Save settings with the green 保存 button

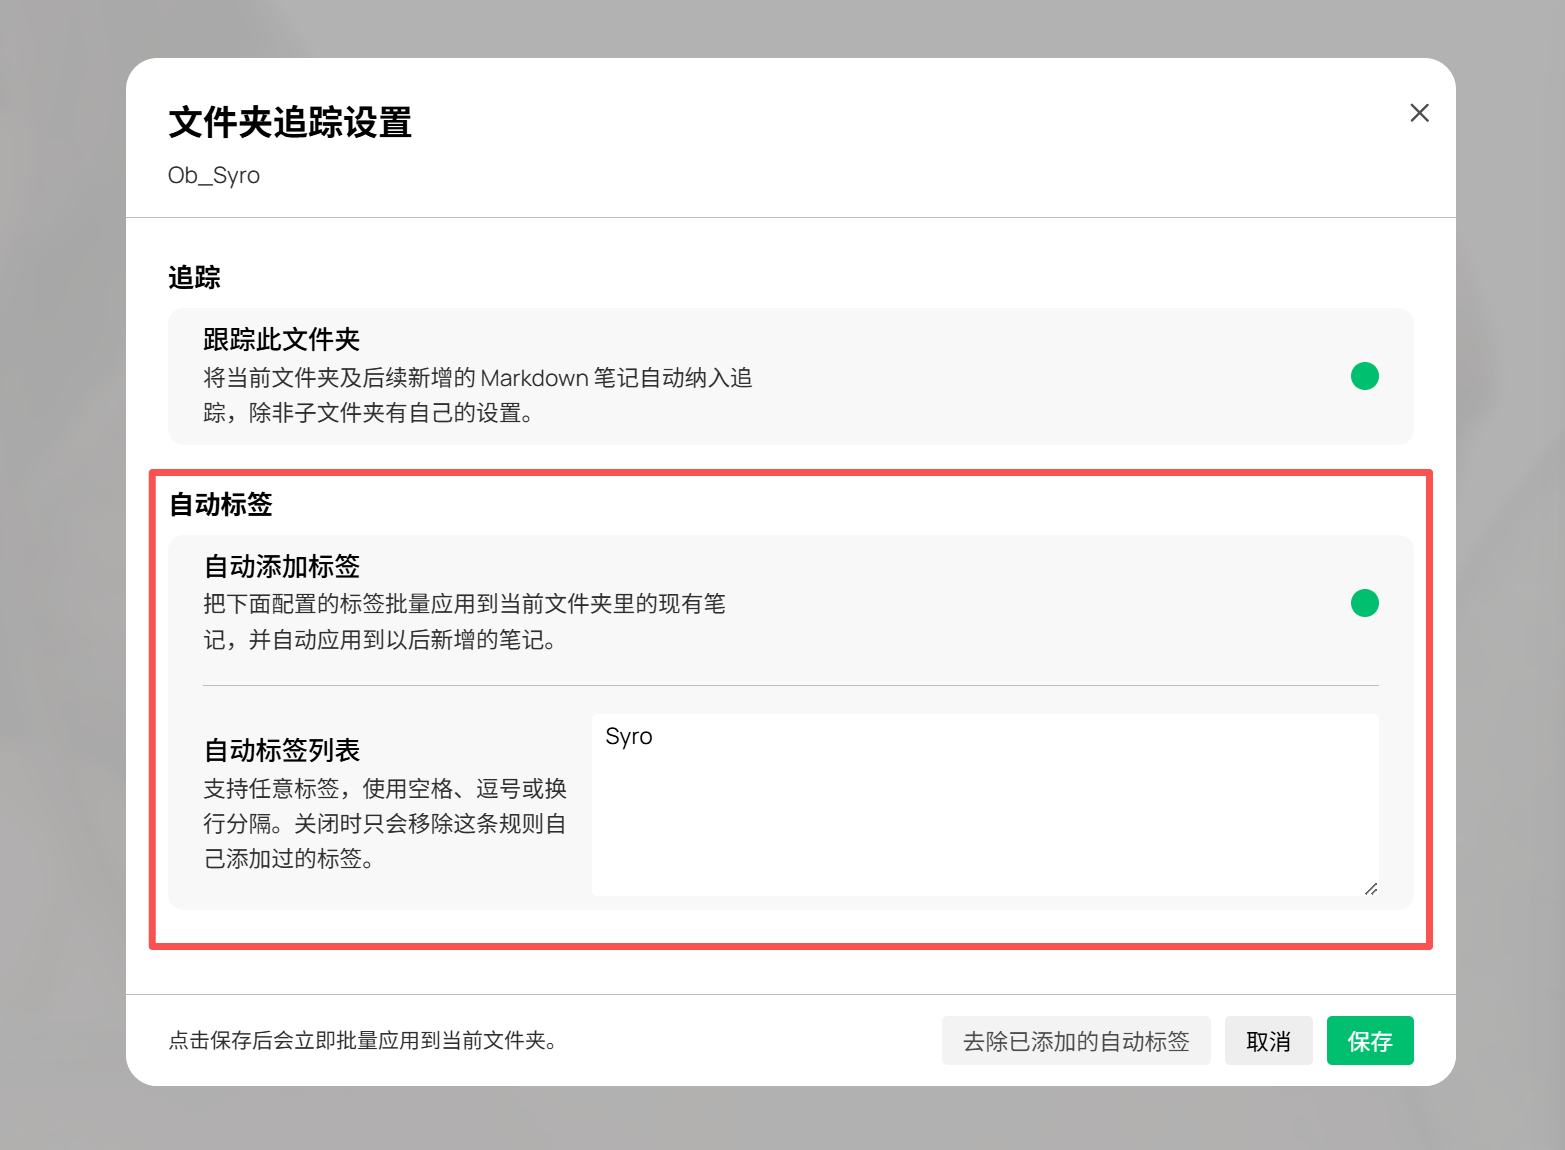[1369, 1041]
